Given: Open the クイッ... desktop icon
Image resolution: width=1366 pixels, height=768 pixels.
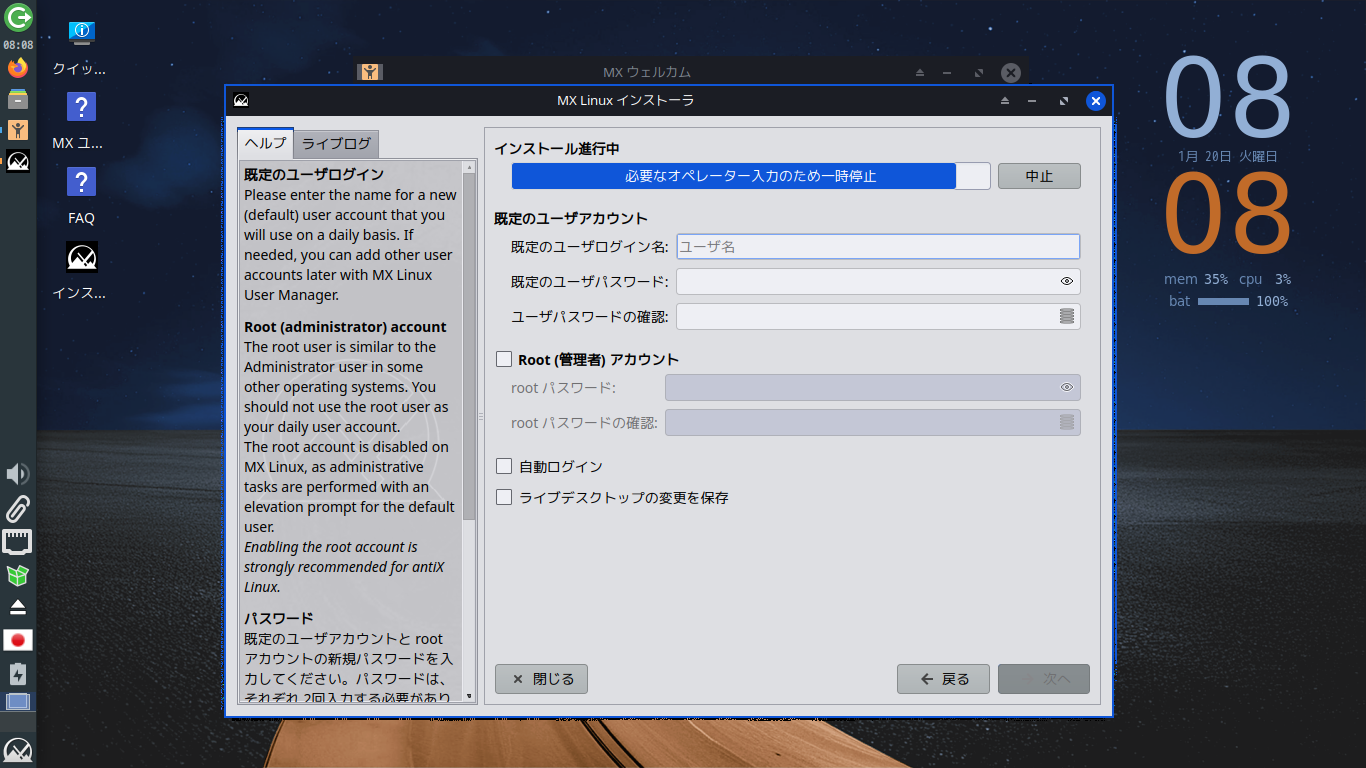Looking at the screenshot, I should [x=81, y=48].
